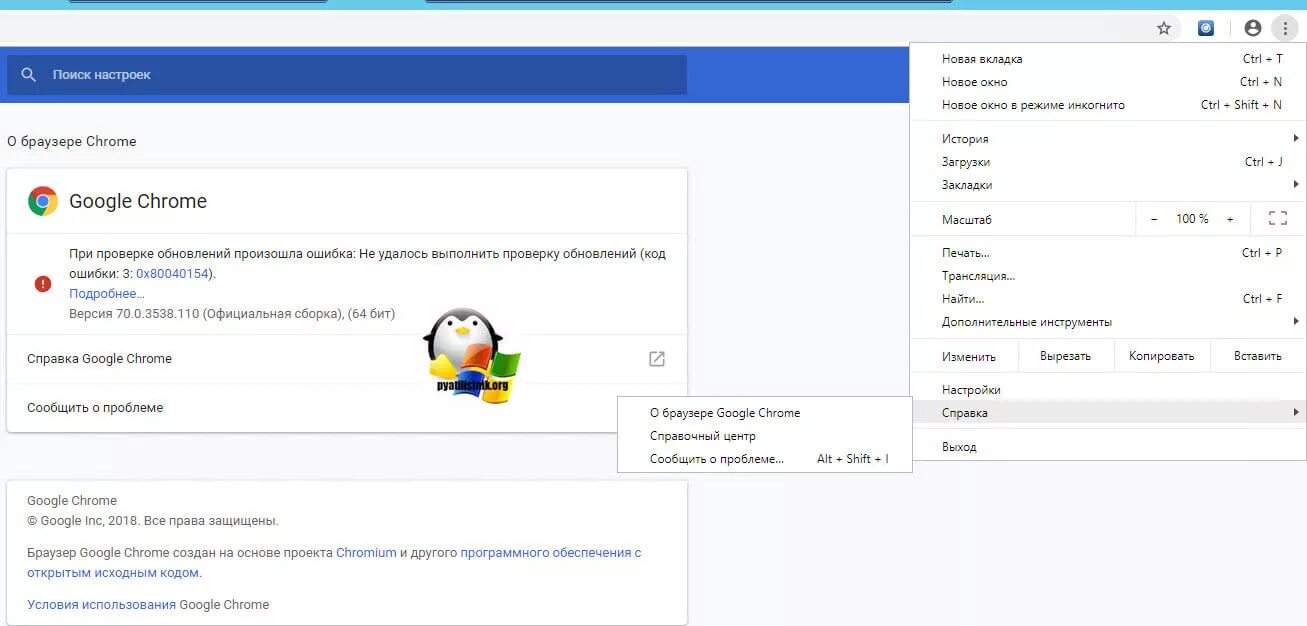Open Загрузки from the menu
Screen dimensions: 1307x626
1108,162
